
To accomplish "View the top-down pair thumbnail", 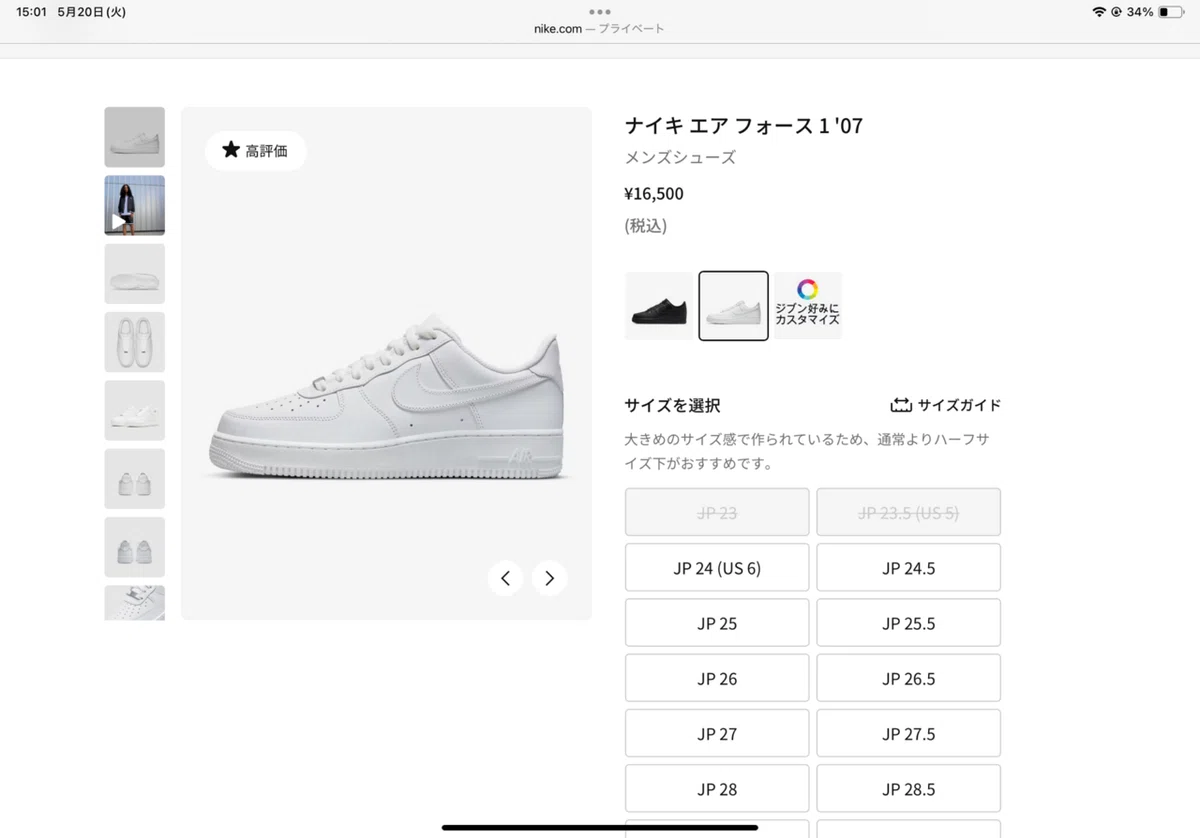I will (x=134, y=342).
